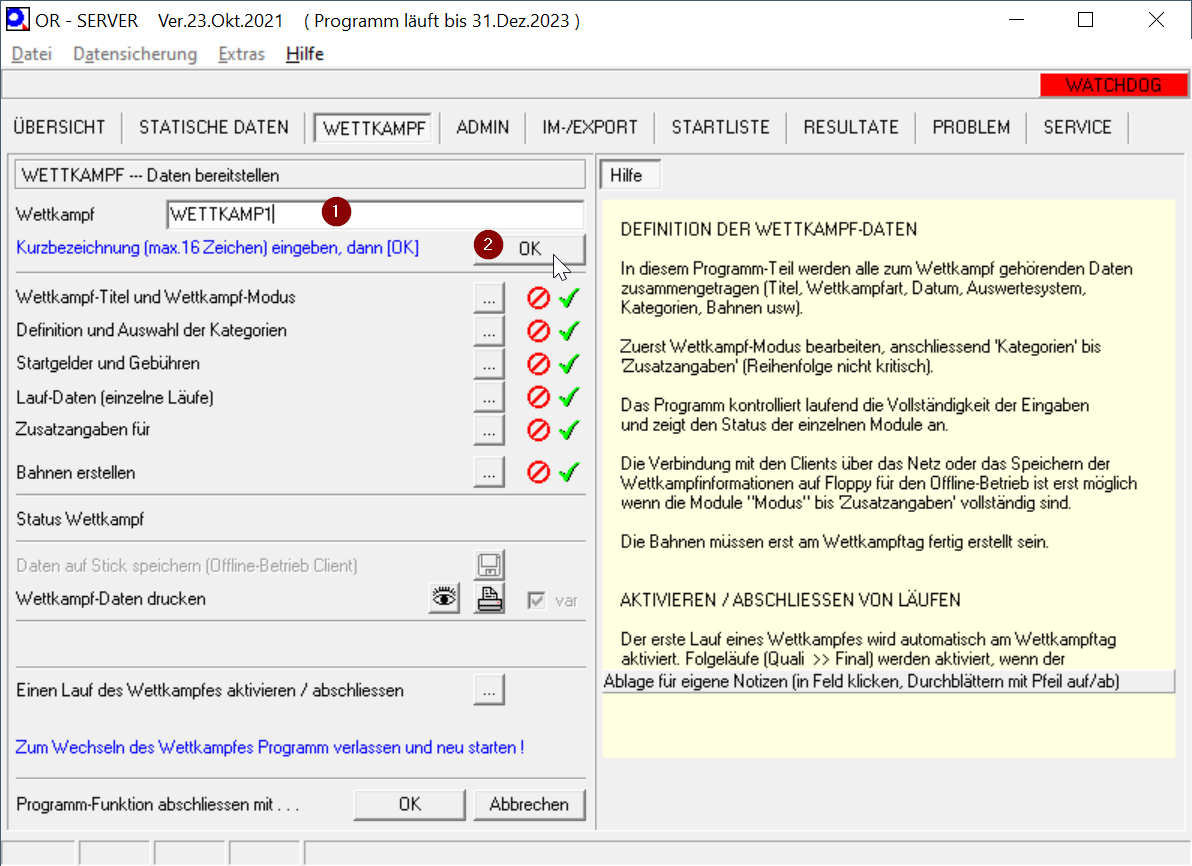
Task: Click the printer icon for Wettkampf-Daten drucken
Action: pos(489,598)
